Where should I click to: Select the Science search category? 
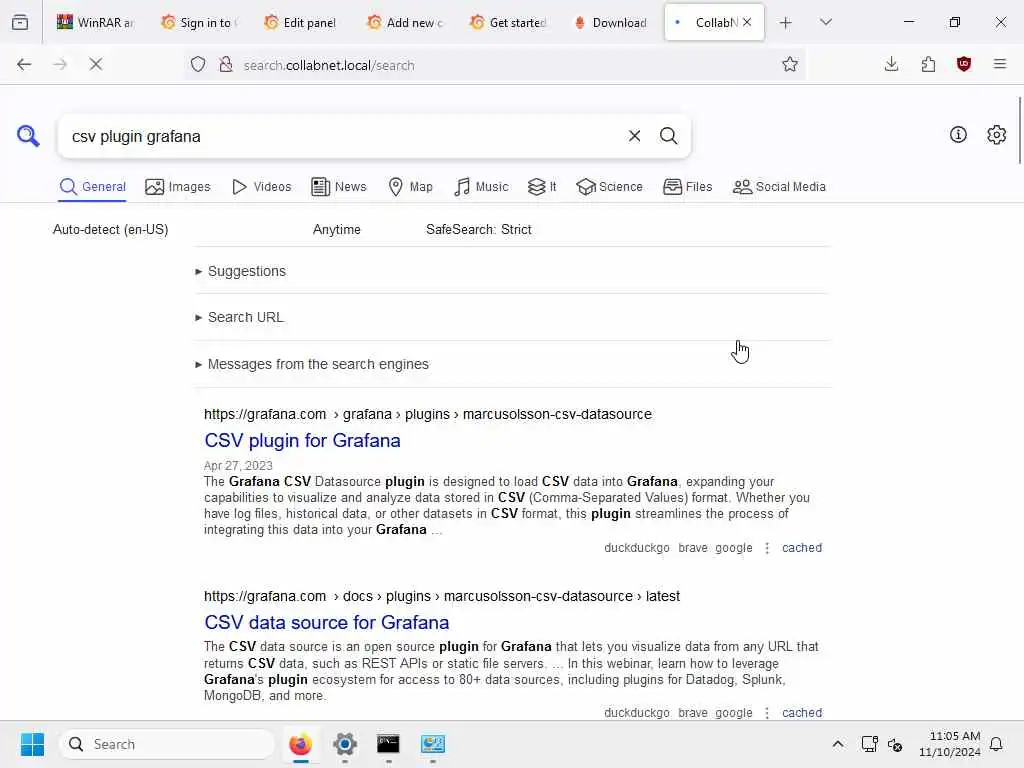[x=609, y=187]
